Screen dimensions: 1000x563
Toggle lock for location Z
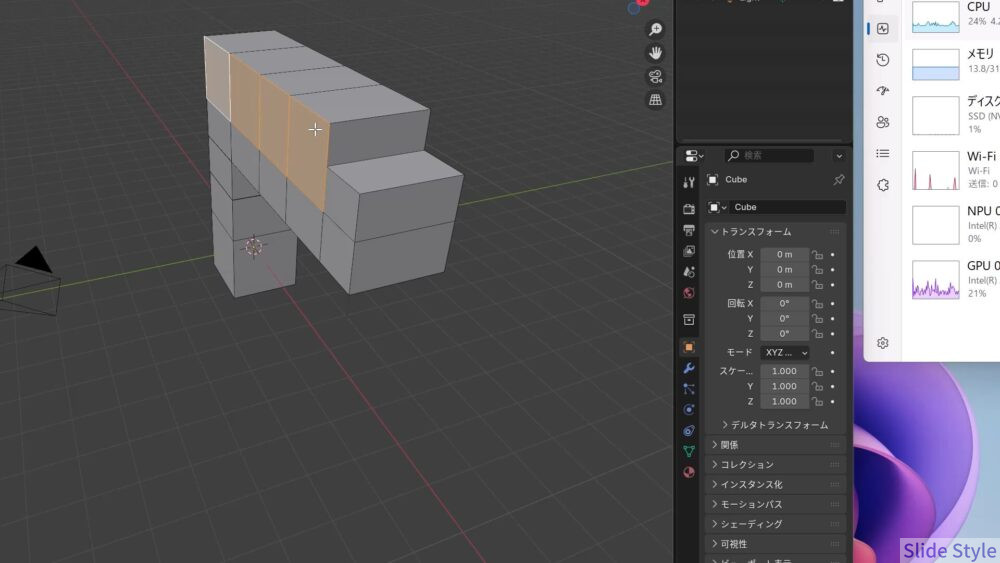point(817,285)
